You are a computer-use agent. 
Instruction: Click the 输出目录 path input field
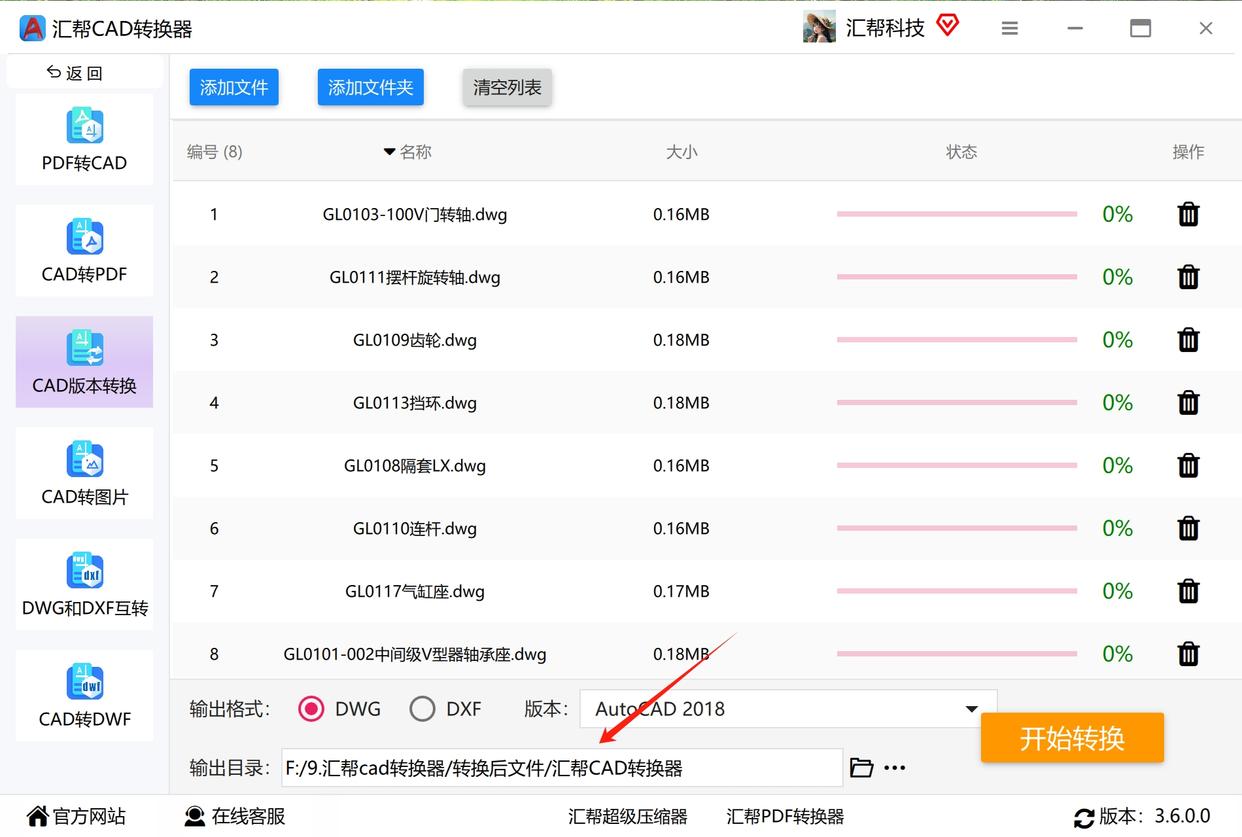(x=562, y=768)
